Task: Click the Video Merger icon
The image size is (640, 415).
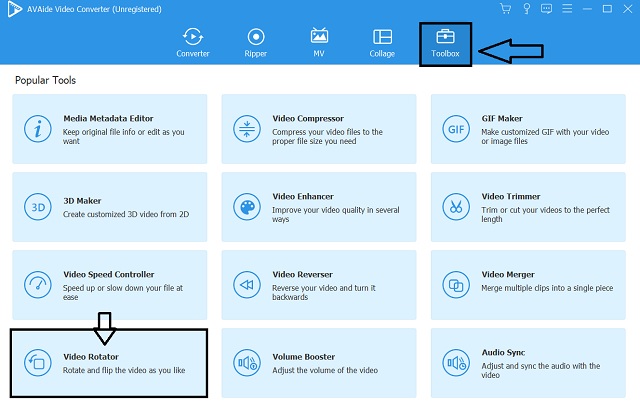Action: click(456, 285)
